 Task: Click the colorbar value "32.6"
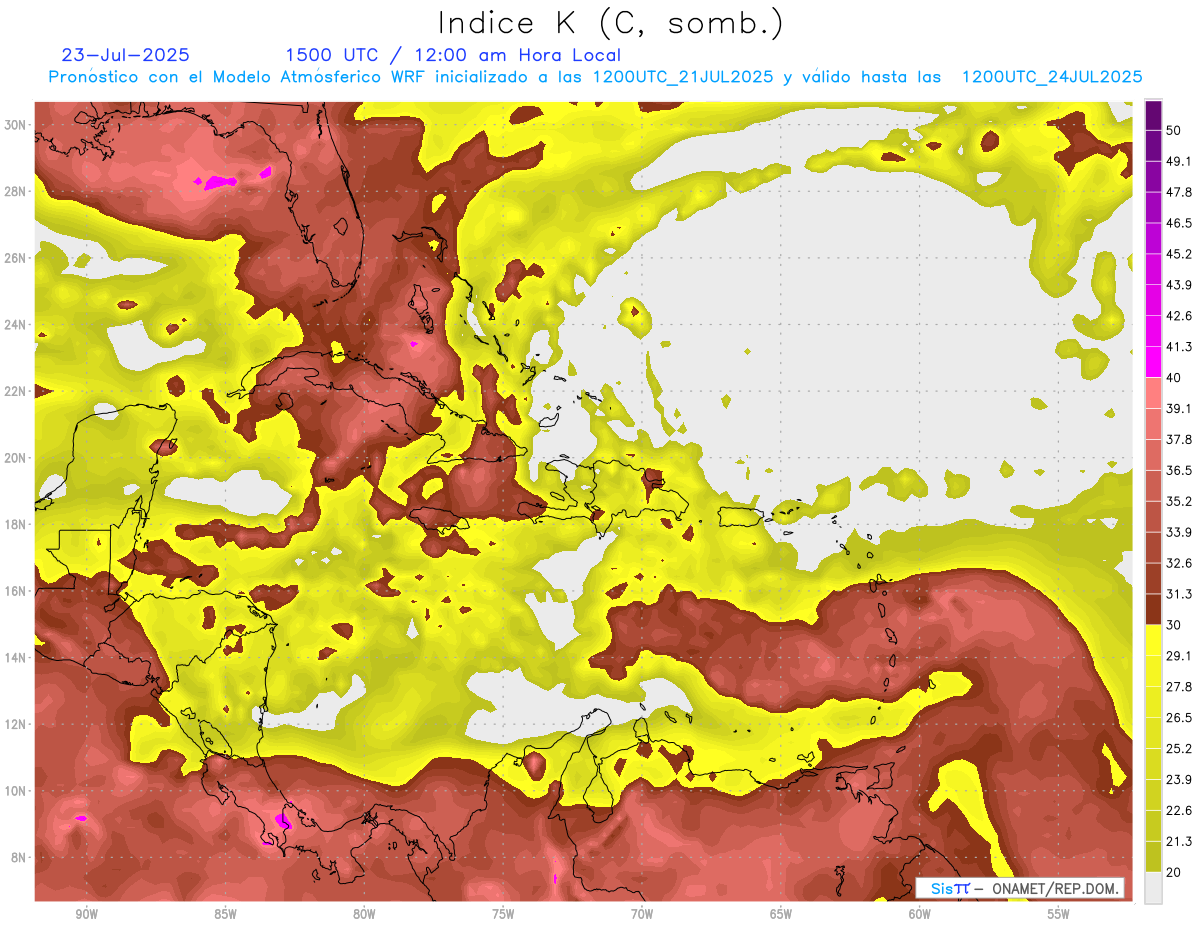1179,564
